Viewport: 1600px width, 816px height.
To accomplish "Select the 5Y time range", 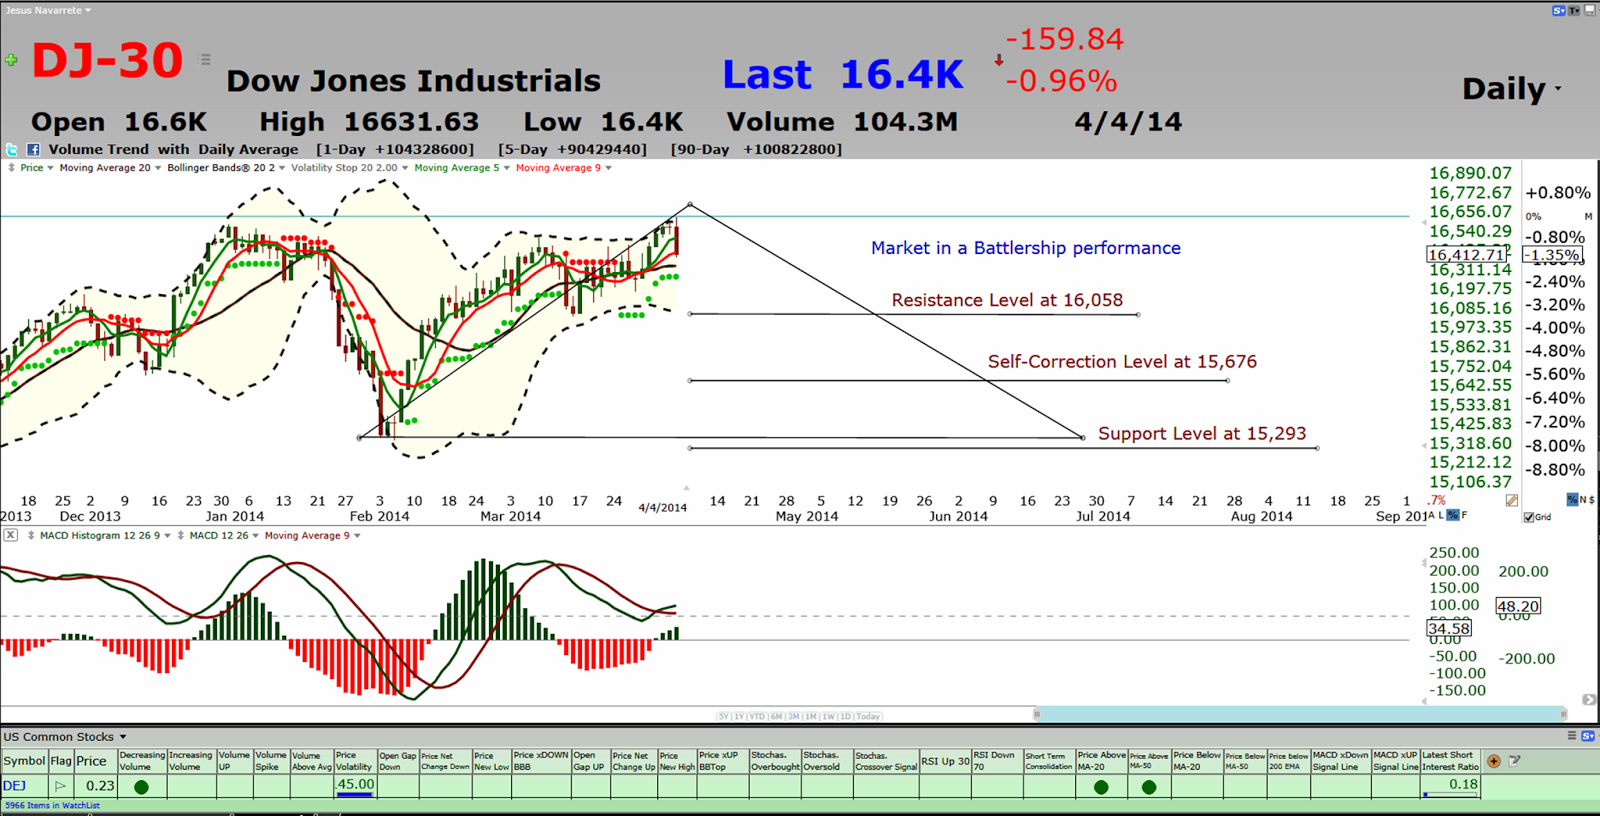I will 724,716.
